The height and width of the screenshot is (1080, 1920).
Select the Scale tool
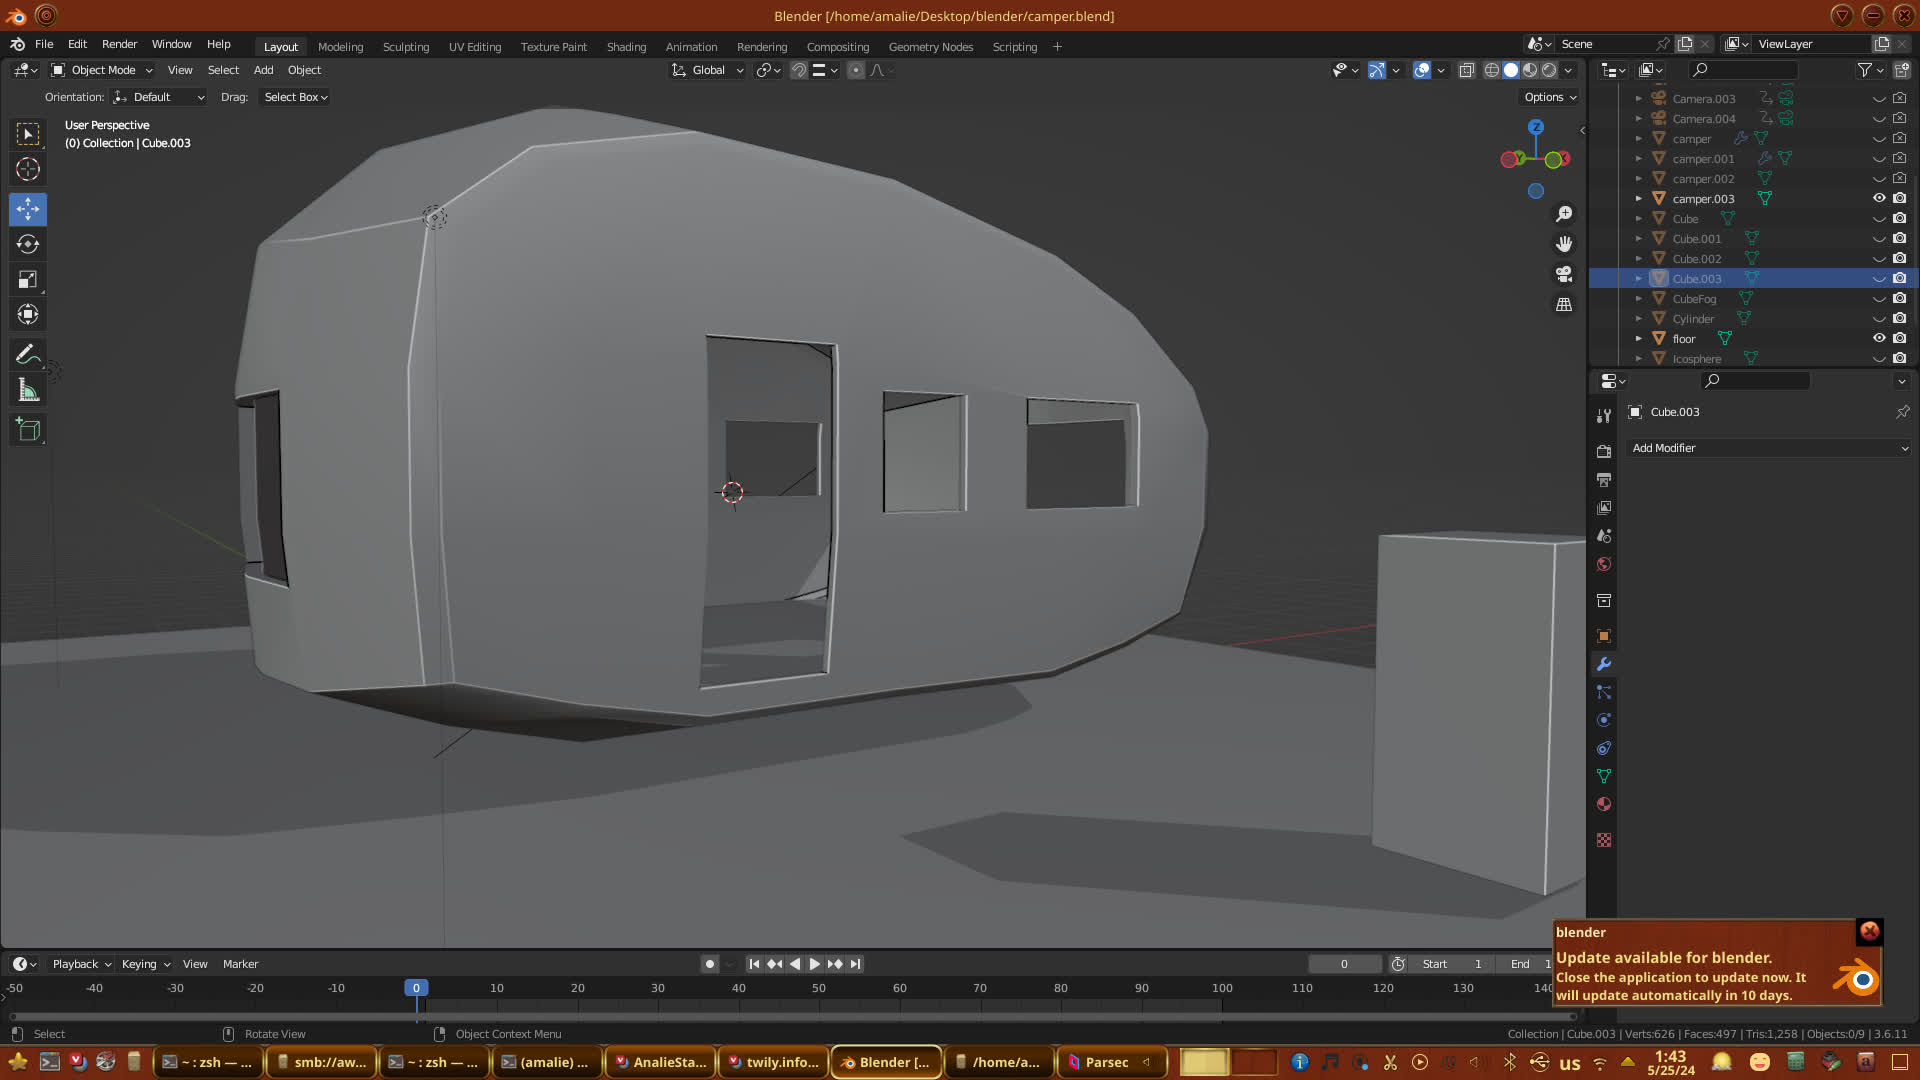tap(28, 280)
